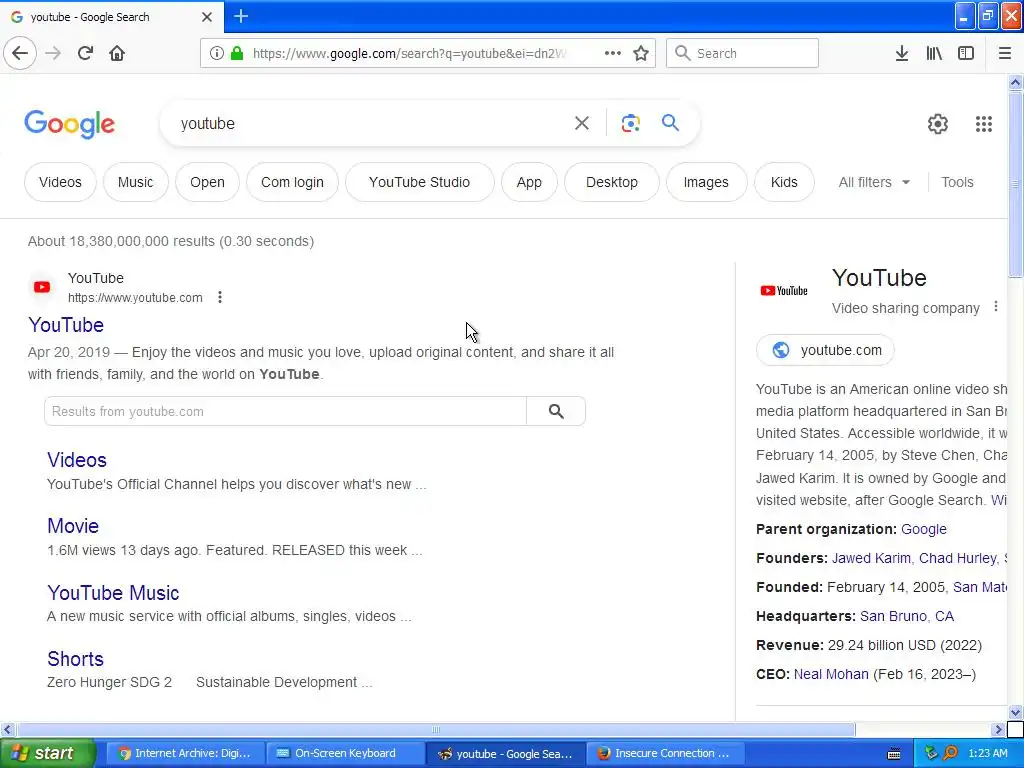Select the Videos filter chip
Image resolution: width=1024 pixels, height=768 pixels.
pyautogui.click(x=60, y=182)
